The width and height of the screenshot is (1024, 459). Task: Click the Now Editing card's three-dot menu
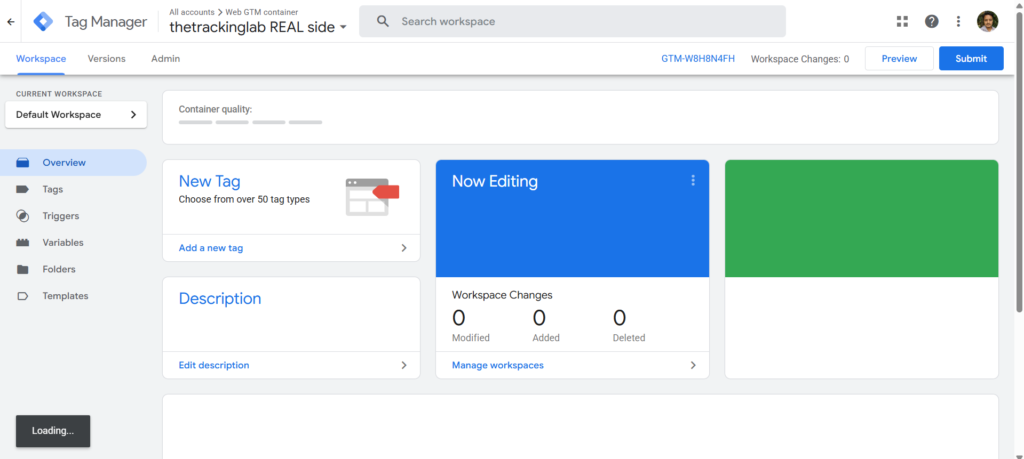coord(692,181)
